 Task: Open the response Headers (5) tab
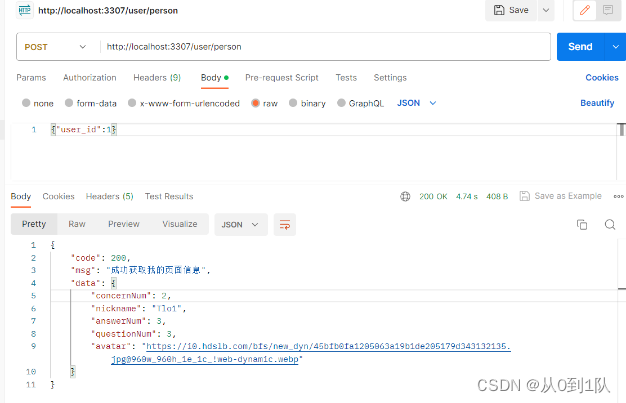point(109,196)
